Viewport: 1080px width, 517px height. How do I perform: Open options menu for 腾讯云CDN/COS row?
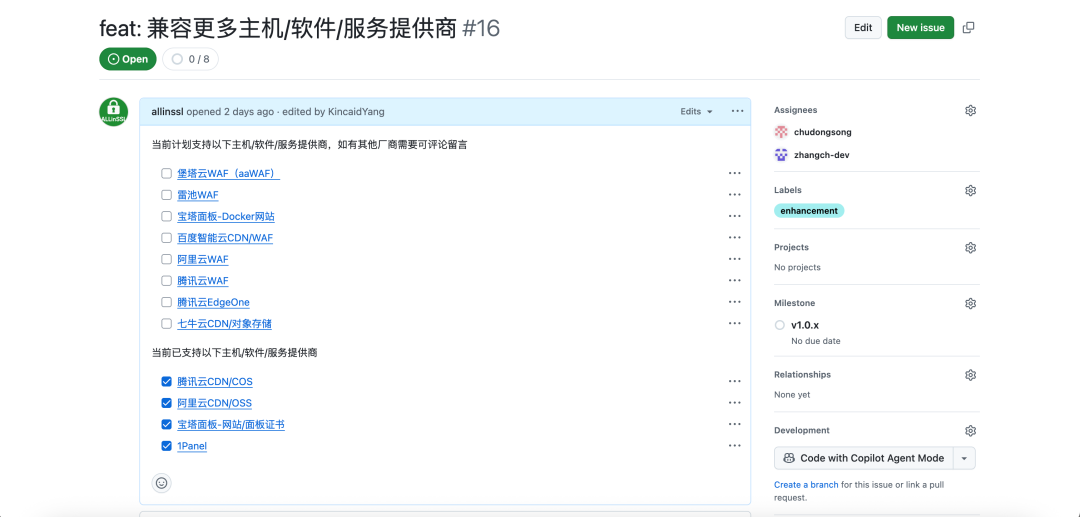[x=735, y=381]
